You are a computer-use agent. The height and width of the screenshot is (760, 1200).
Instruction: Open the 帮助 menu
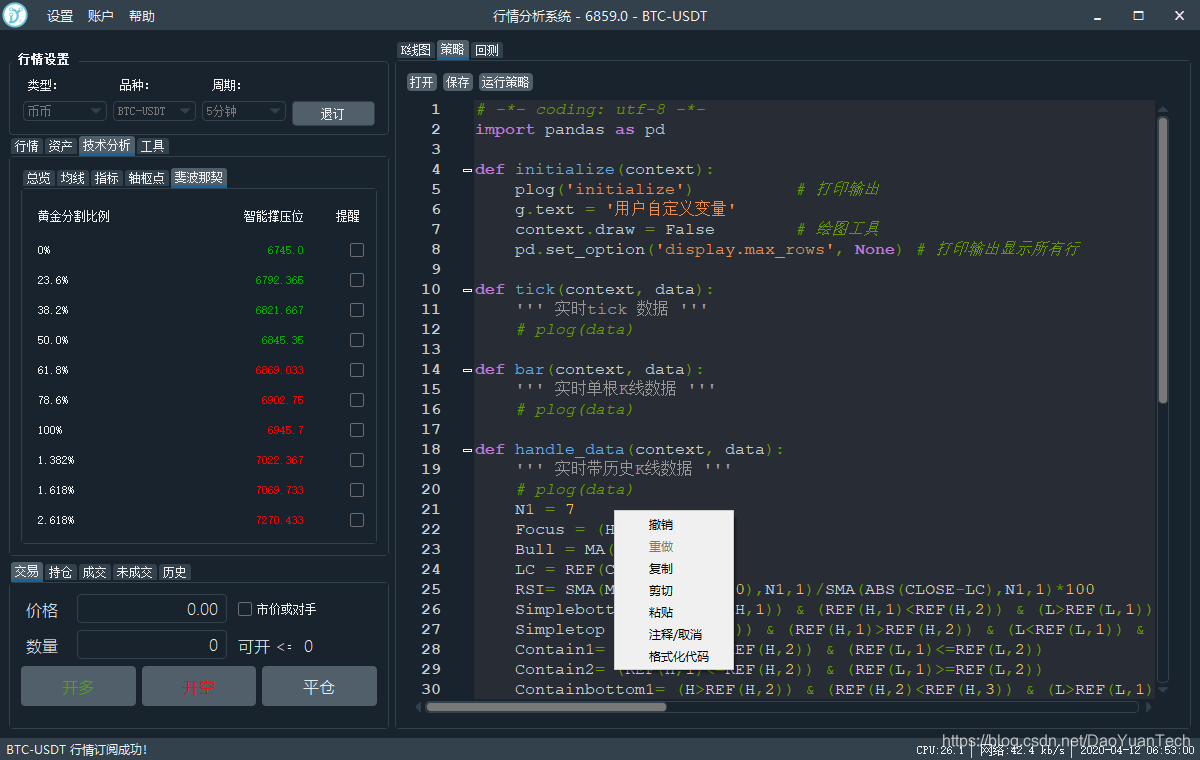point(141,15)
